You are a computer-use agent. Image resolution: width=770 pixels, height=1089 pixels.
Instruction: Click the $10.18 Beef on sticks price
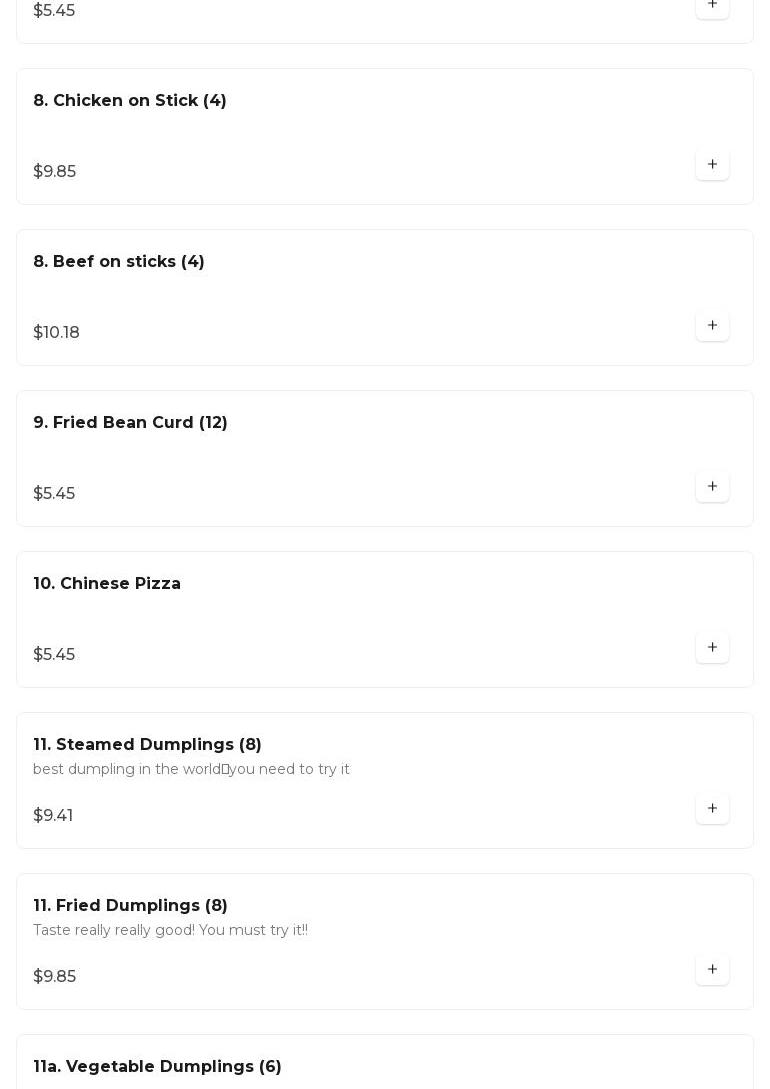click(x=56, y=333)
